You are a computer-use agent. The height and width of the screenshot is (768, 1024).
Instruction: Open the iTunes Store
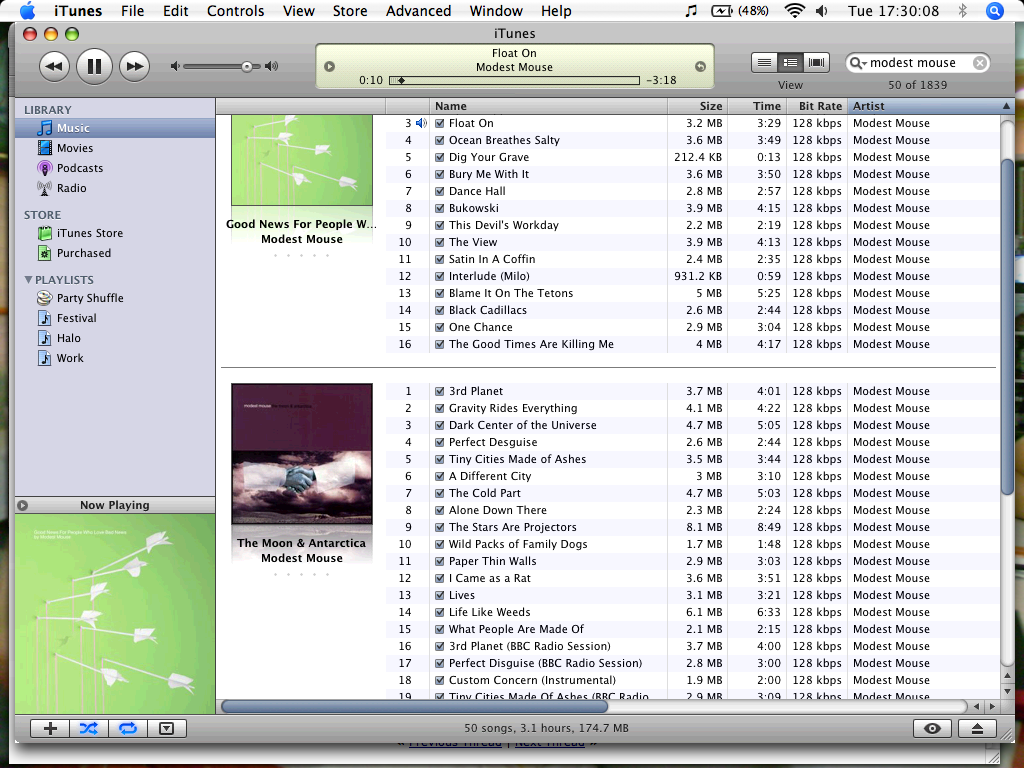point(89,233)
